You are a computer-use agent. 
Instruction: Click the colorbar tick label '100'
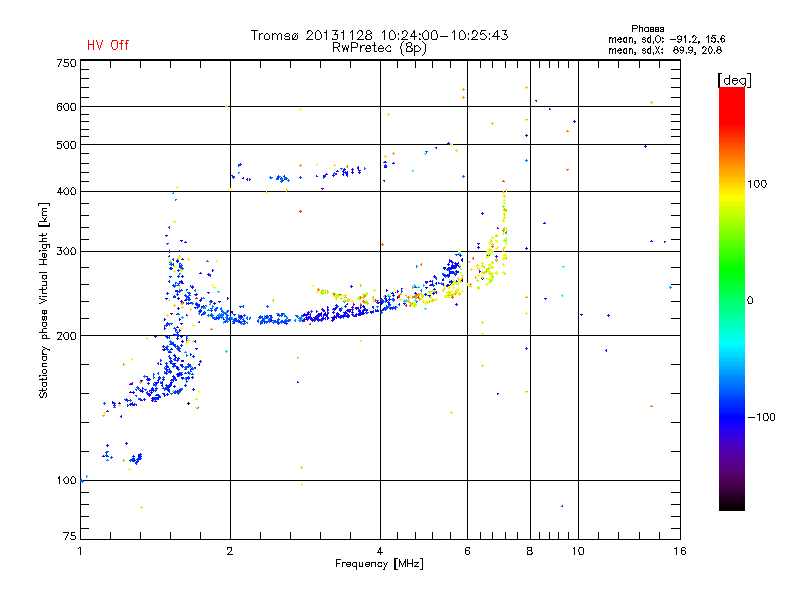[757, 184]
